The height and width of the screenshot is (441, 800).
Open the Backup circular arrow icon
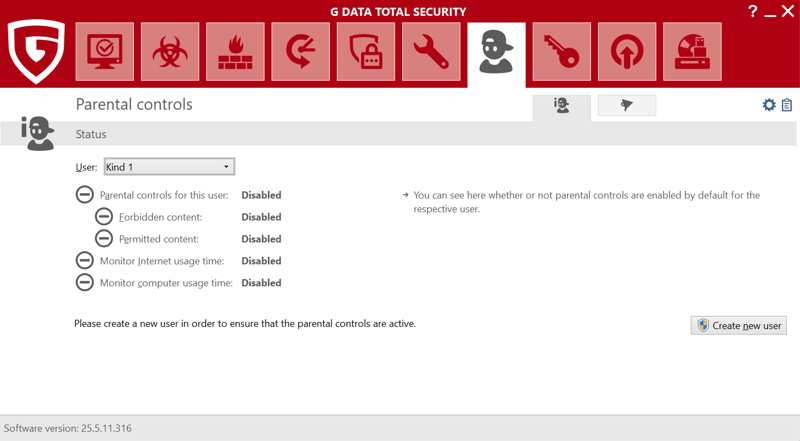pyautogui.click(x=301, y=52)
